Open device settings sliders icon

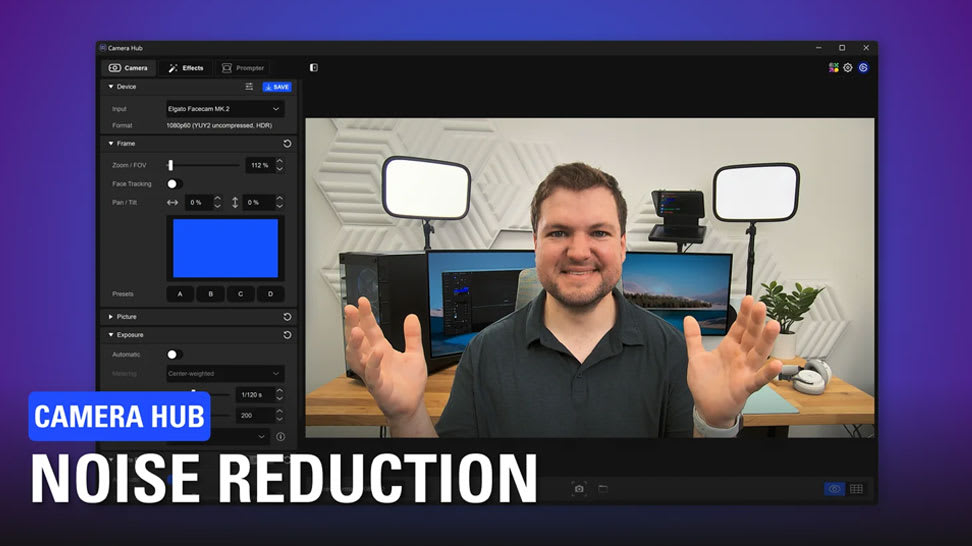click(249, 87)
